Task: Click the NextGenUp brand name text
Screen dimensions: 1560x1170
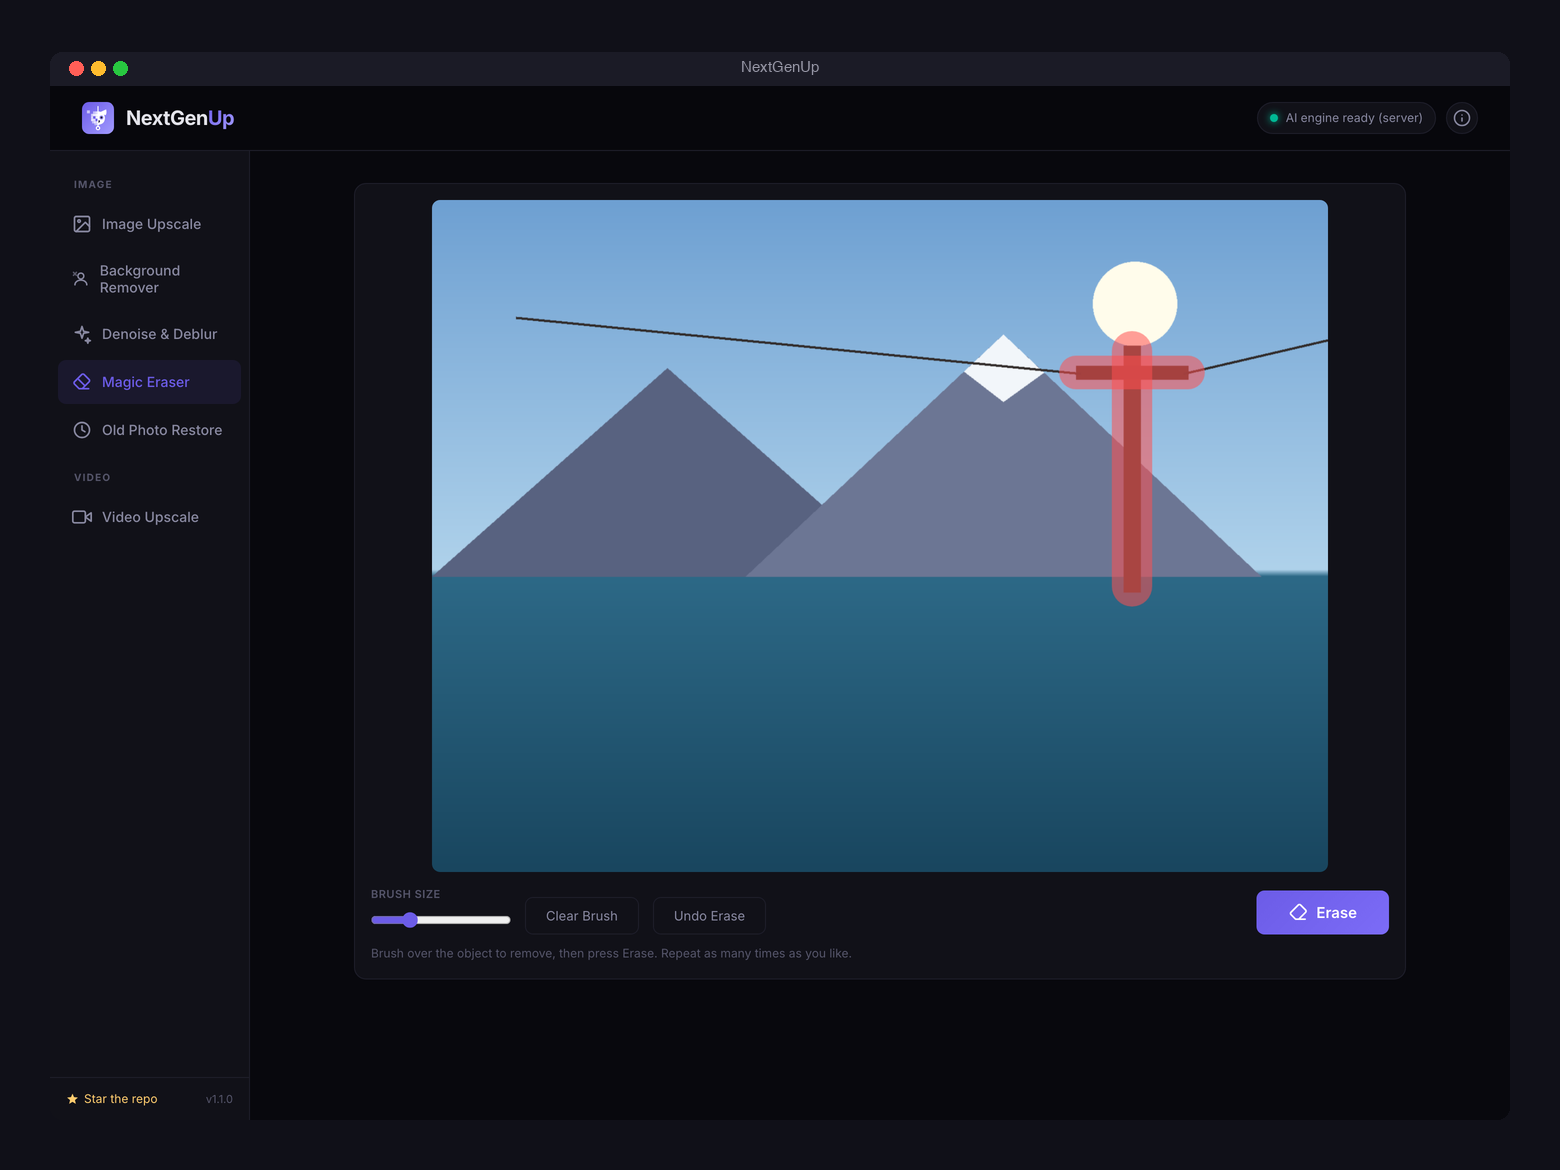Action: [180, 118]
